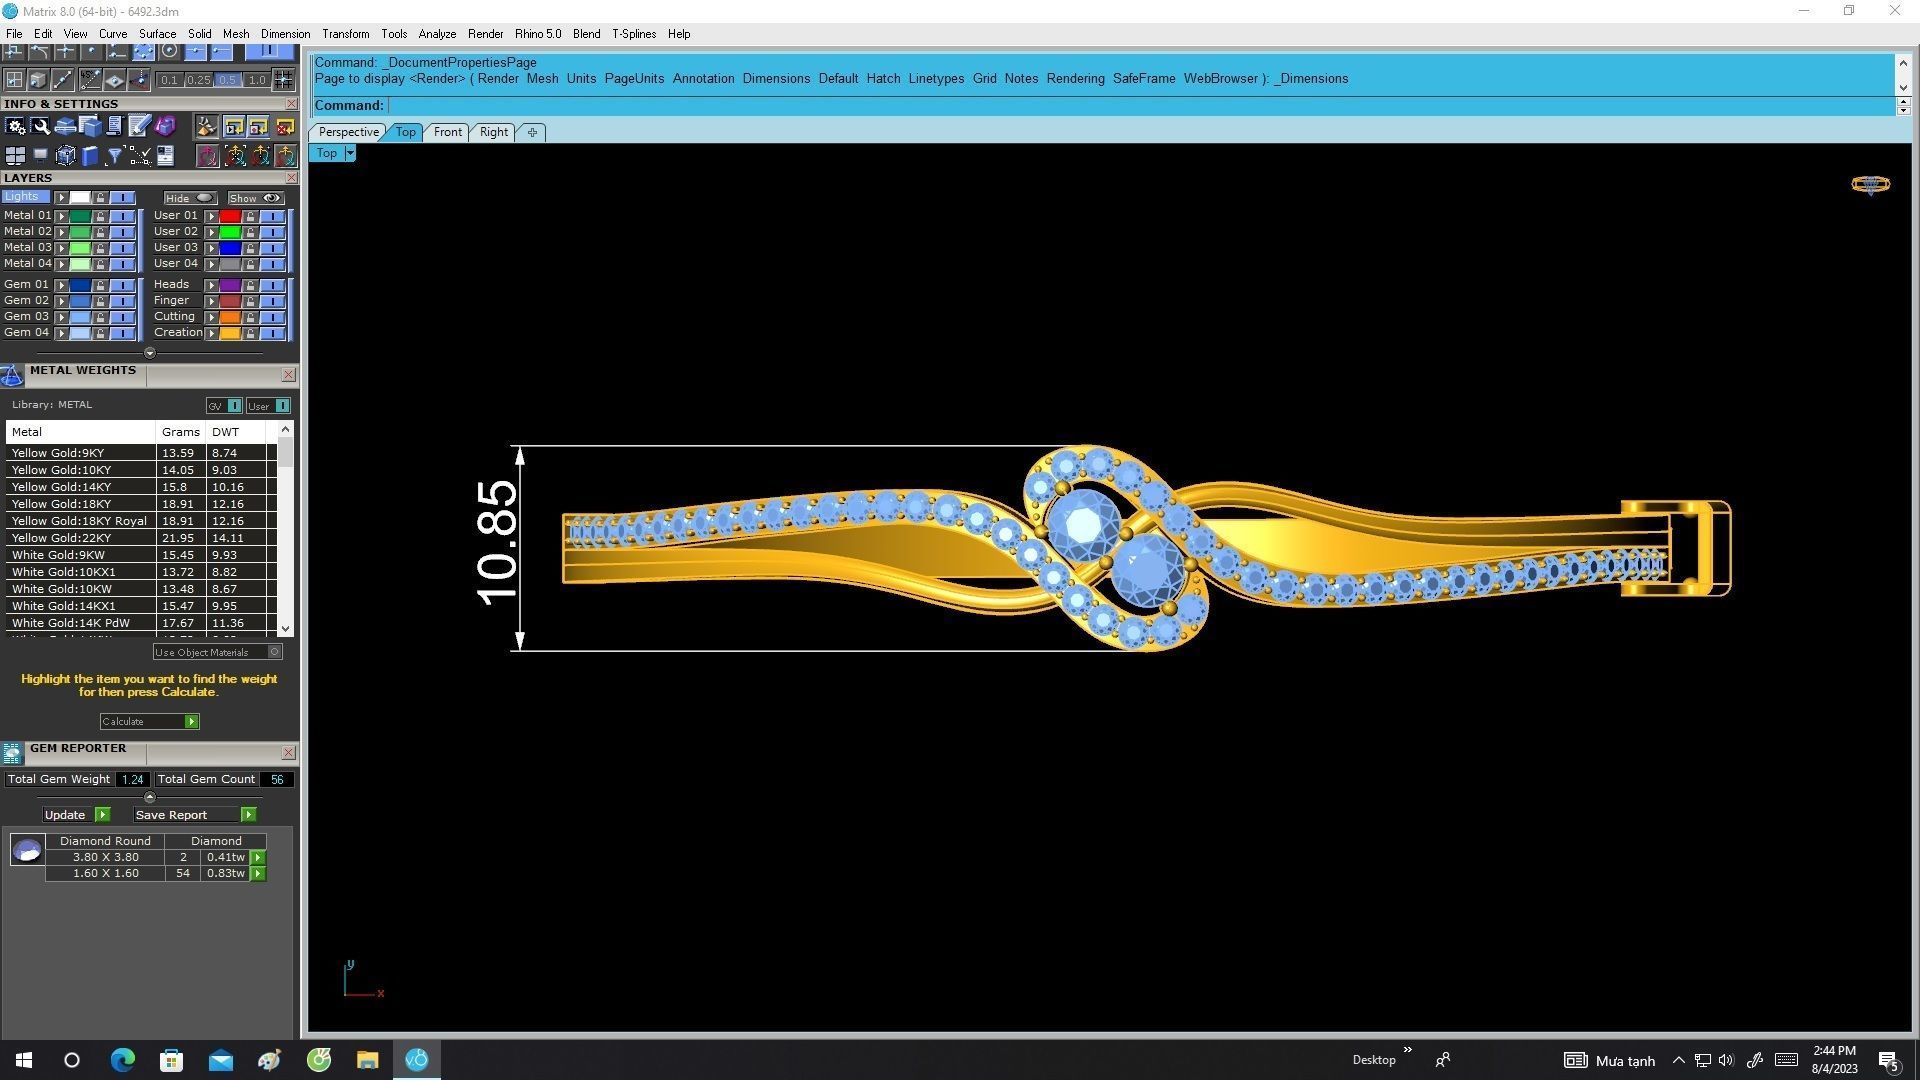Toggle the GV library switch
The height and width of the screenshot is (1080, 1920).
(x=234, y=406)
